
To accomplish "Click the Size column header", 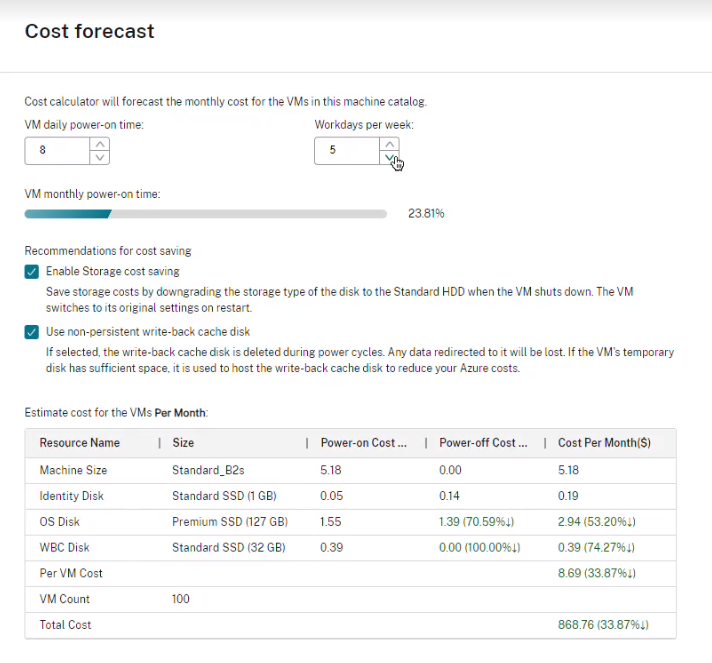I will pos(183,443).
